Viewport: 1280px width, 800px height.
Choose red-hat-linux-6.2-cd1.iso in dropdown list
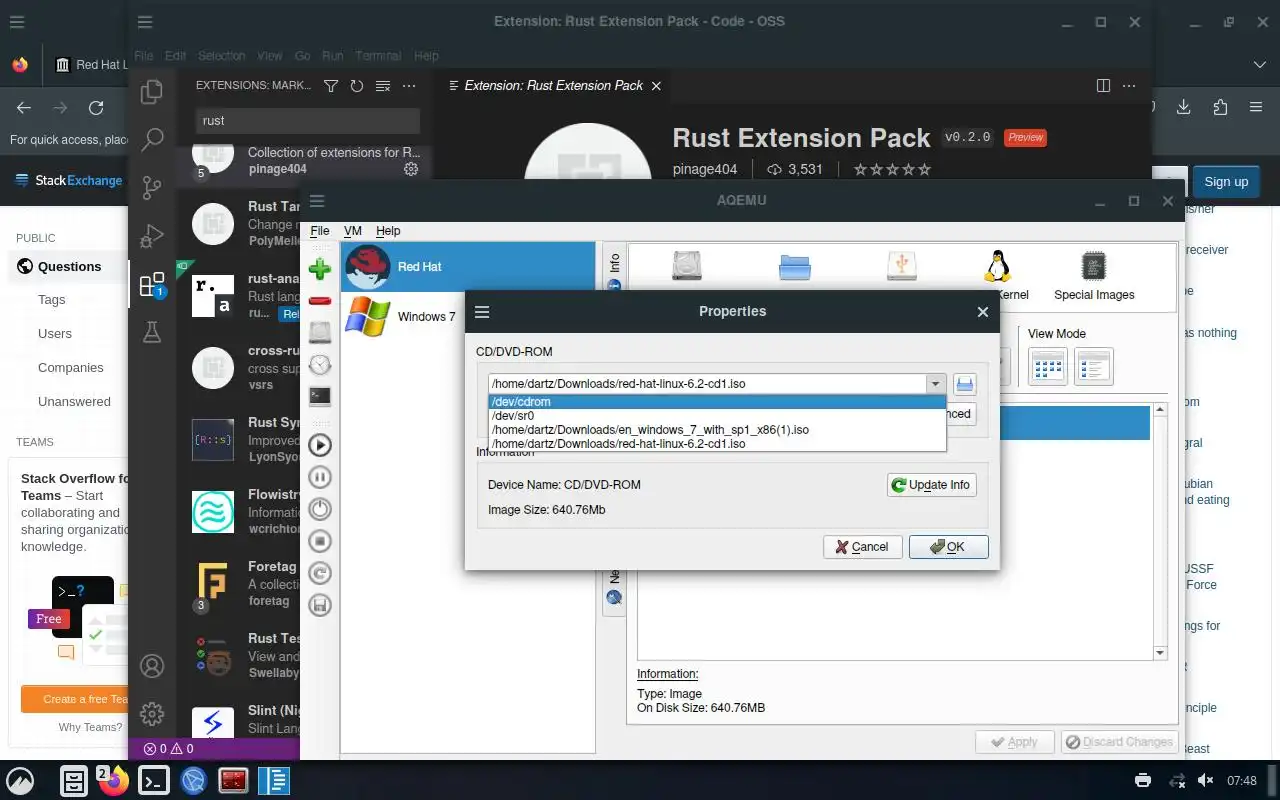click(x=716, y=444)
